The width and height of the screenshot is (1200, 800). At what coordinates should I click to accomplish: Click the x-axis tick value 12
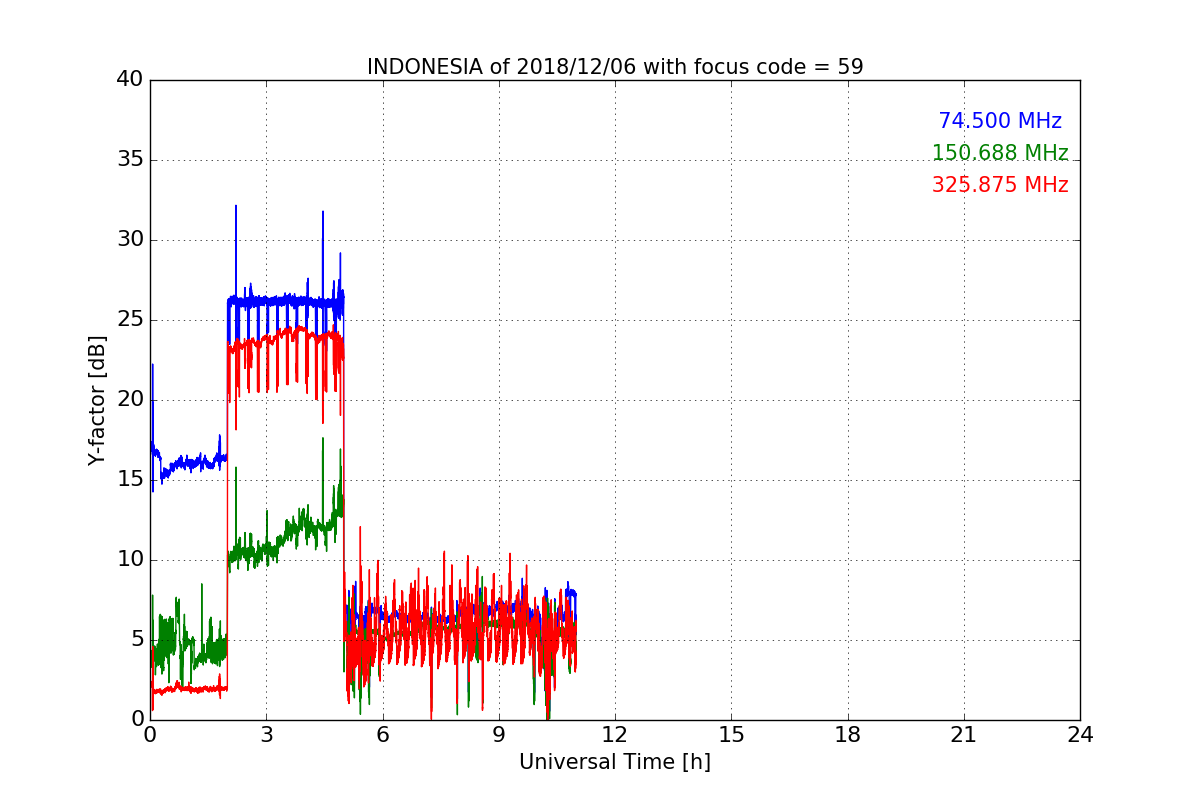(615, 735)
